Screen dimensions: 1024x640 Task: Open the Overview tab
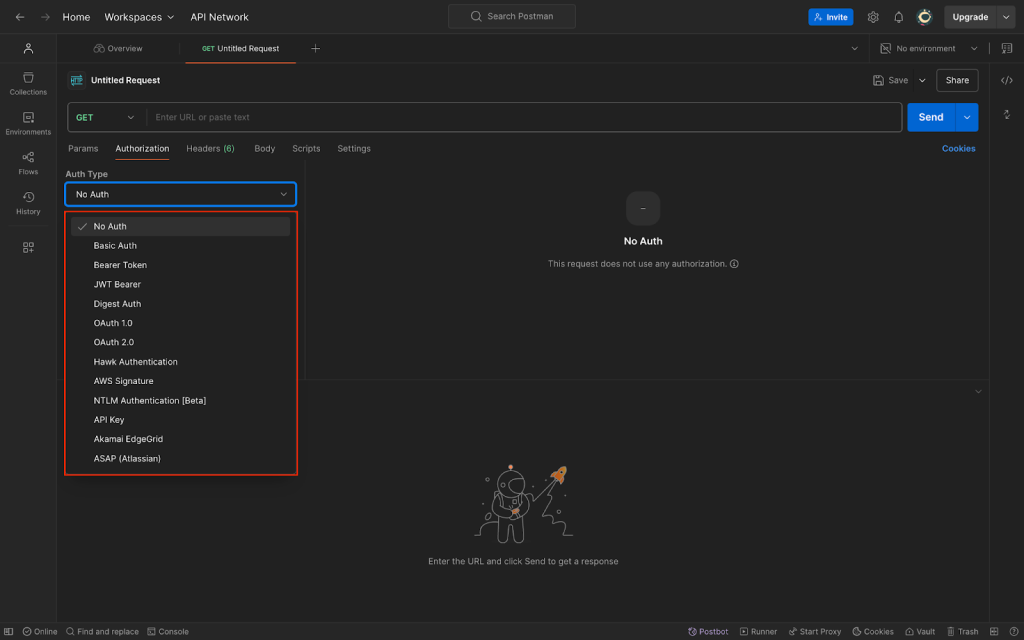[118, 48]
